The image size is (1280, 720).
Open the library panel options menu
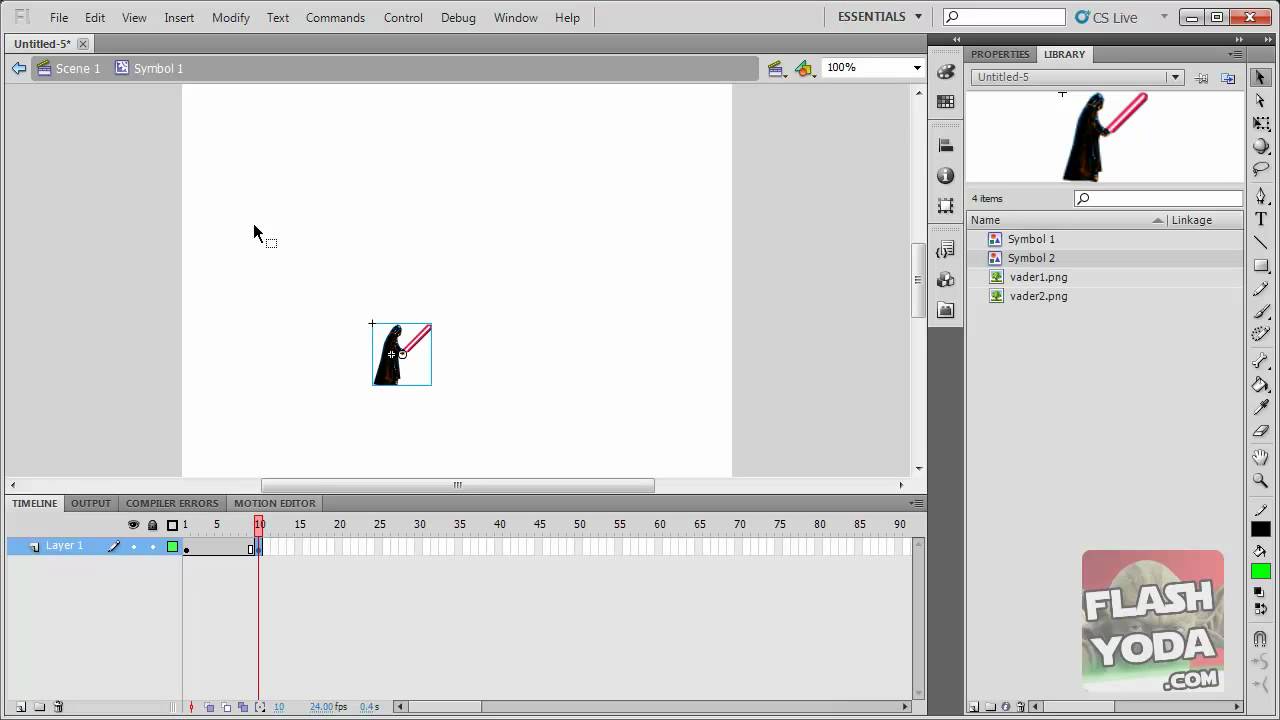[x=1236, y=54]
